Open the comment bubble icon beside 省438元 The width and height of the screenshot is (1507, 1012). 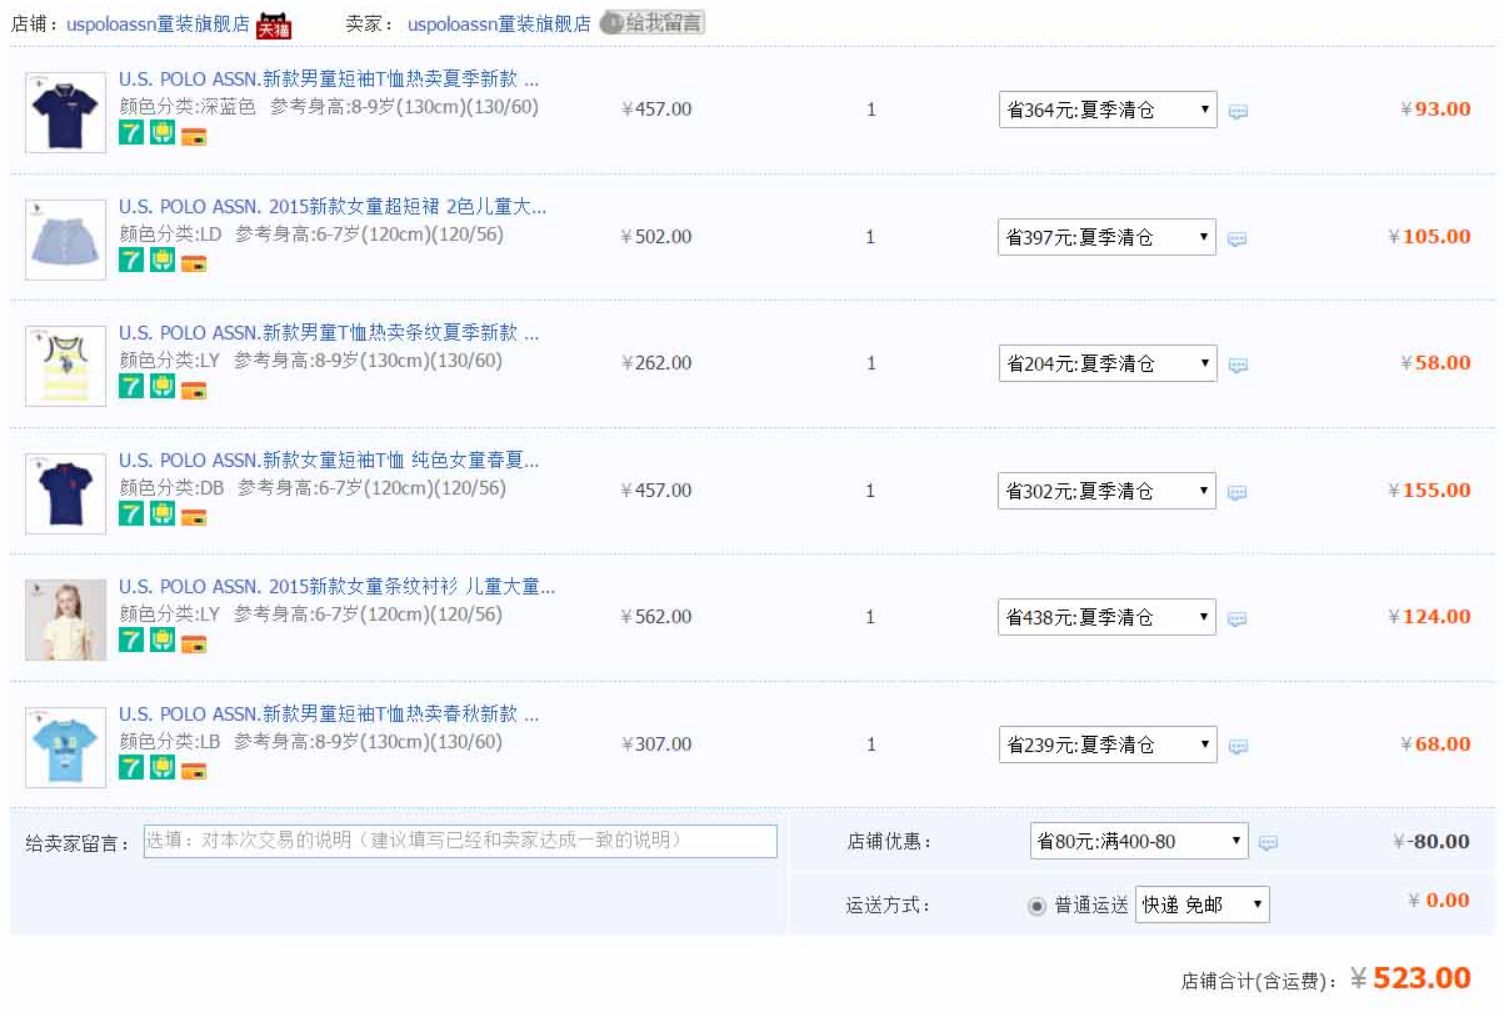click(1237, 619)
